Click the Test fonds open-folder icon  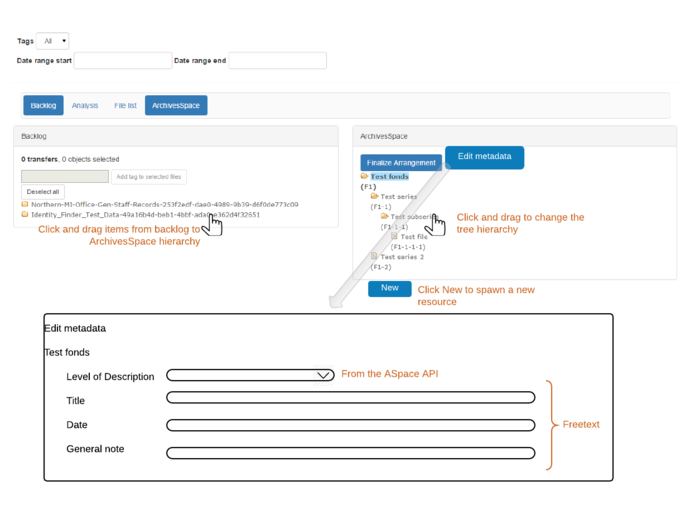point(364,177)
